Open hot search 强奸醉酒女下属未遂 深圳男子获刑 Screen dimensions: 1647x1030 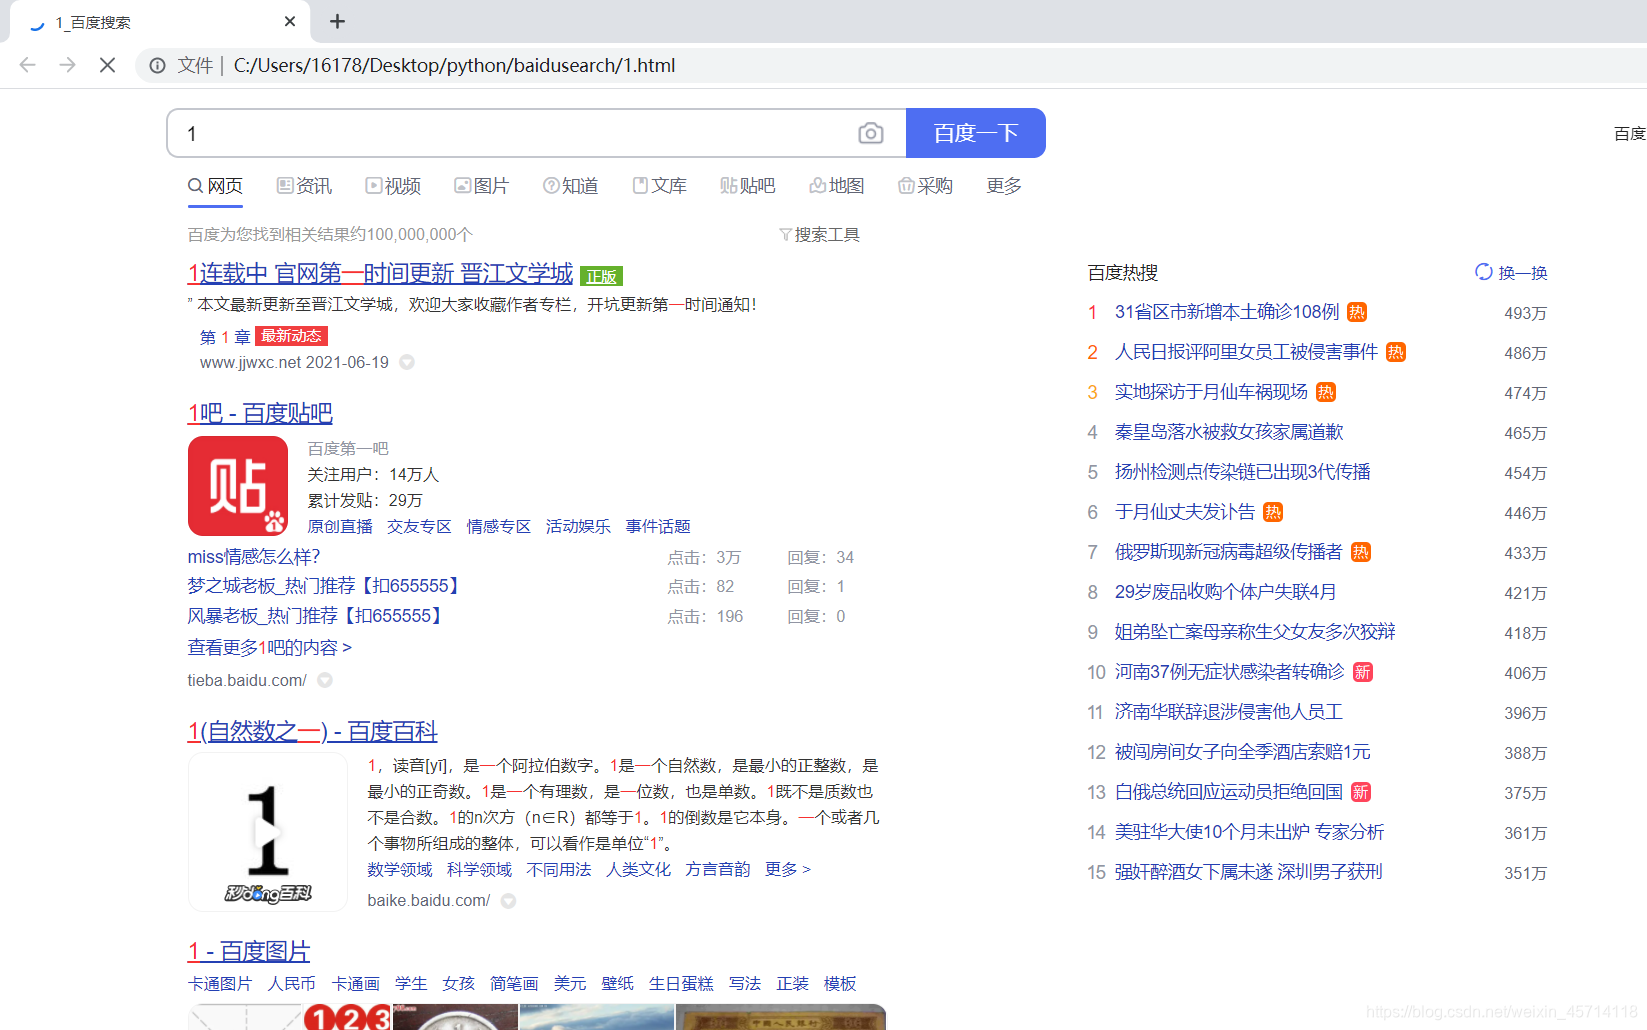(1248, 872)
